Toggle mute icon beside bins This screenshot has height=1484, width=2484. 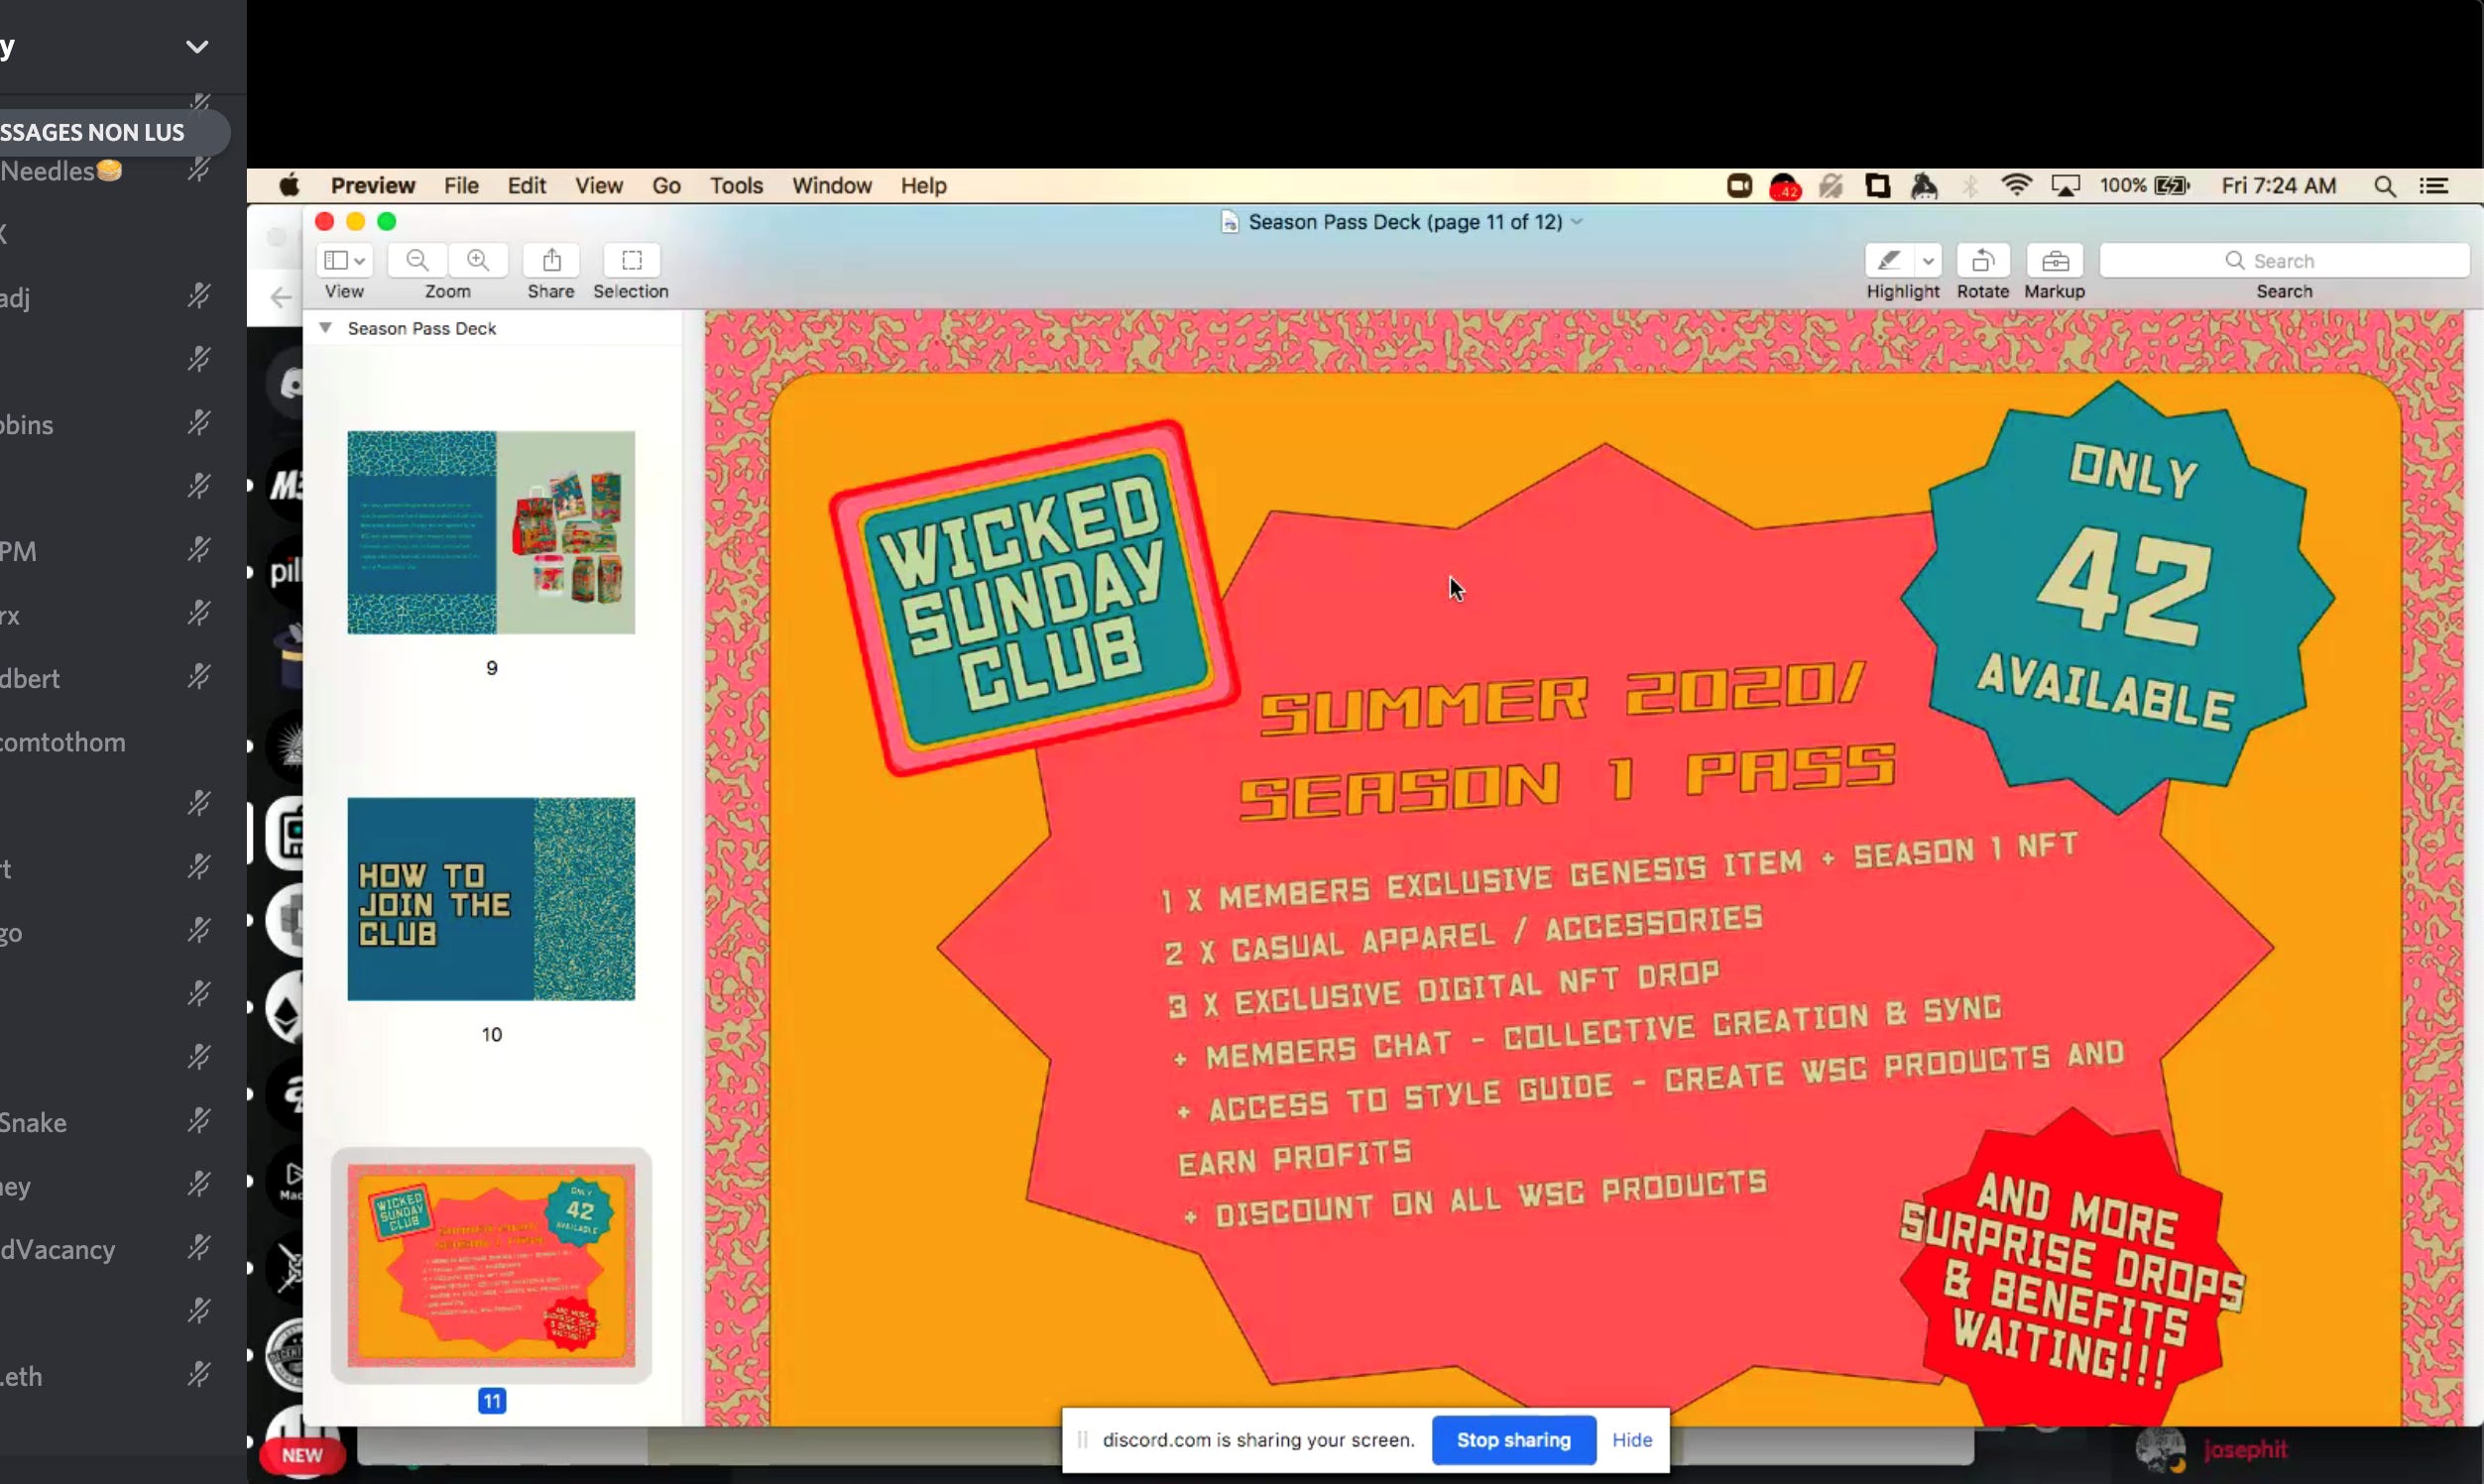click(199, 424)
